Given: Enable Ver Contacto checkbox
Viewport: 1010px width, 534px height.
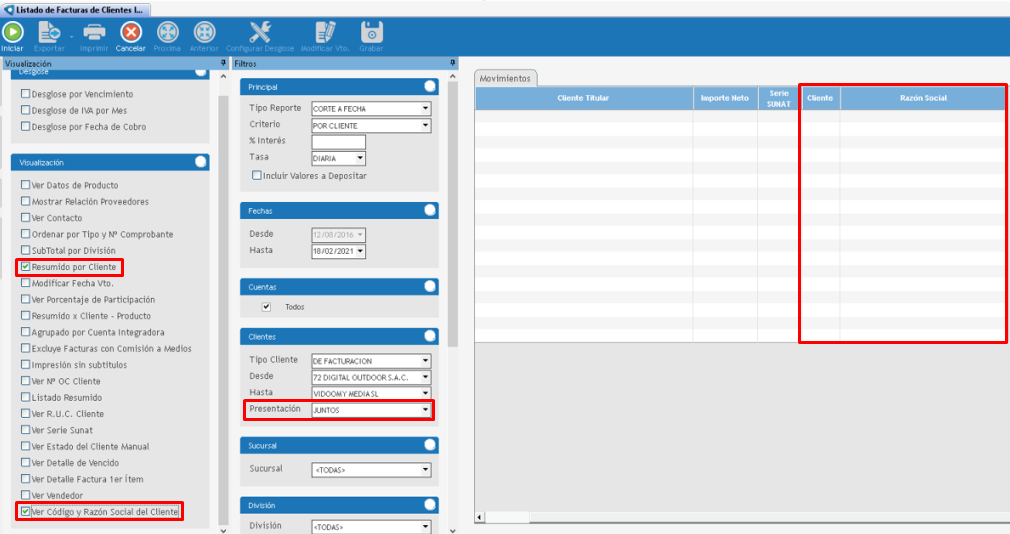Looking at the screenshot, I should tap(25, 218).
